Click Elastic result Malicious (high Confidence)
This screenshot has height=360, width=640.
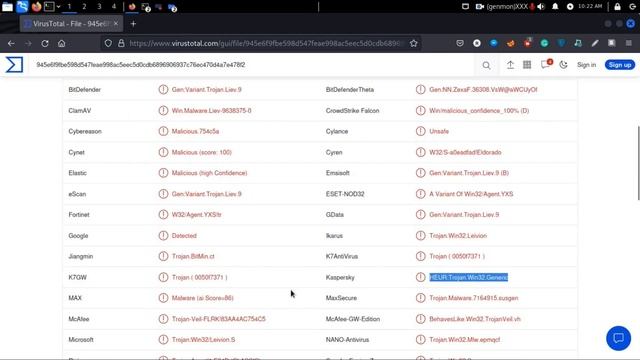(x=209, y=173)
